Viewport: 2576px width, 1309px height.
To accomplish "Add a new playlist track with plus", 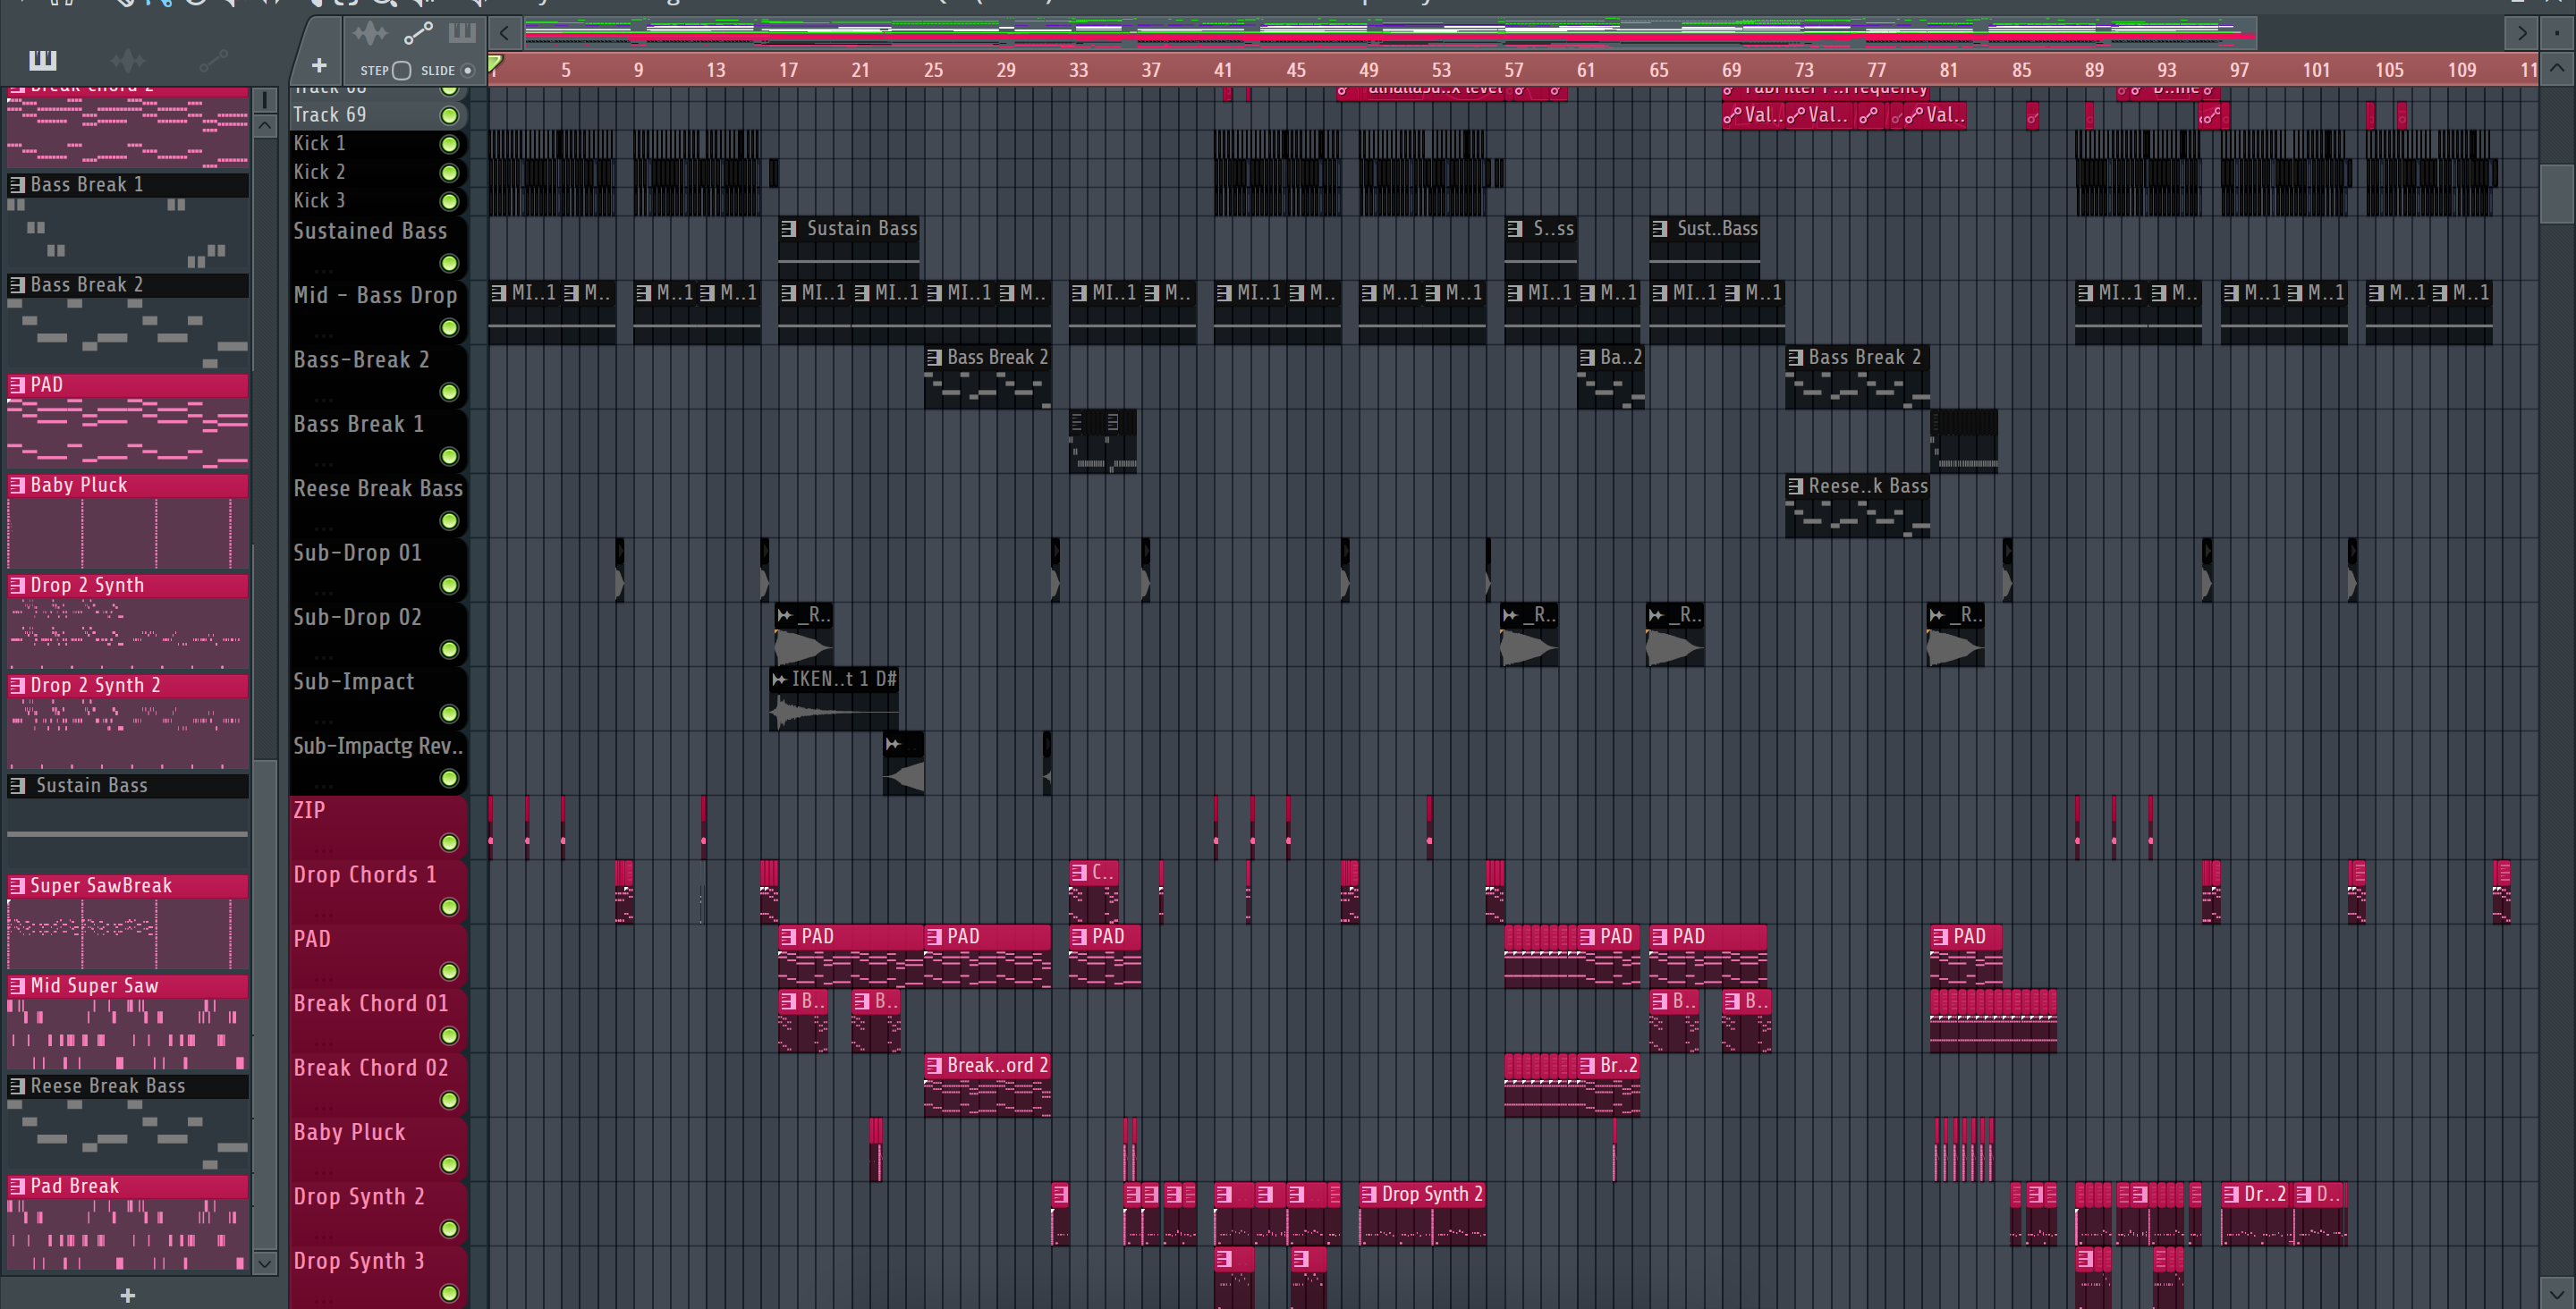I will (319, 66).
